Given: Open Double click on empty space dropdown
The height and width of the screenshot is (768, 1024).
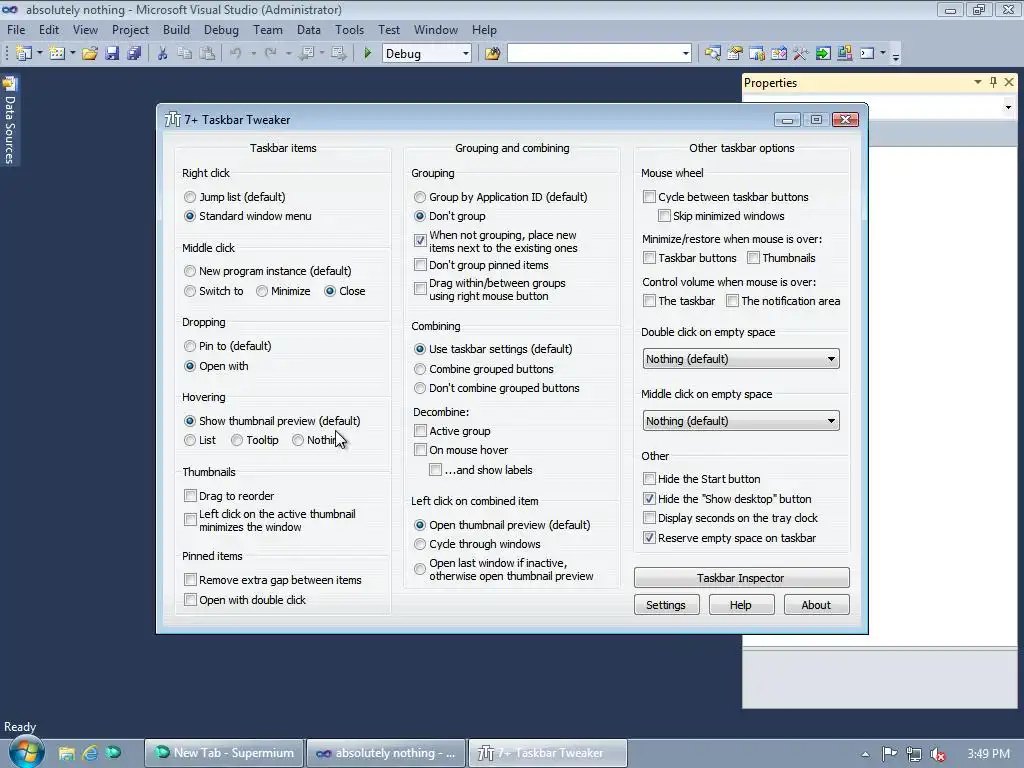Looking at the screenshot, I should tap(741, 359).
